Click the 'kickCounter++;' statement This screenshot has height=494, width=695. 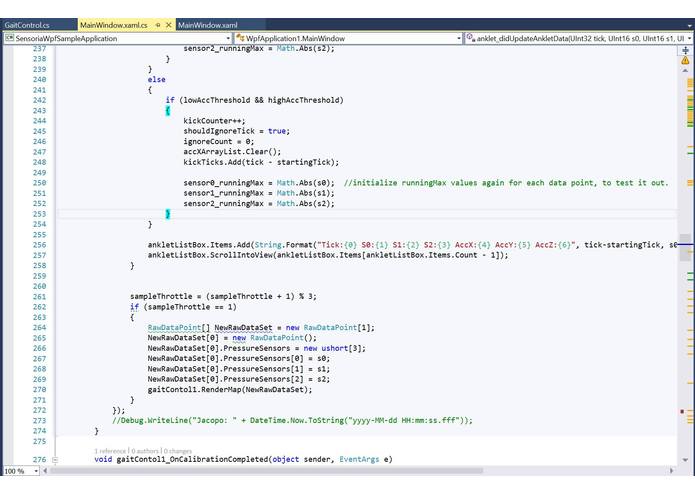tap(214, 121)
